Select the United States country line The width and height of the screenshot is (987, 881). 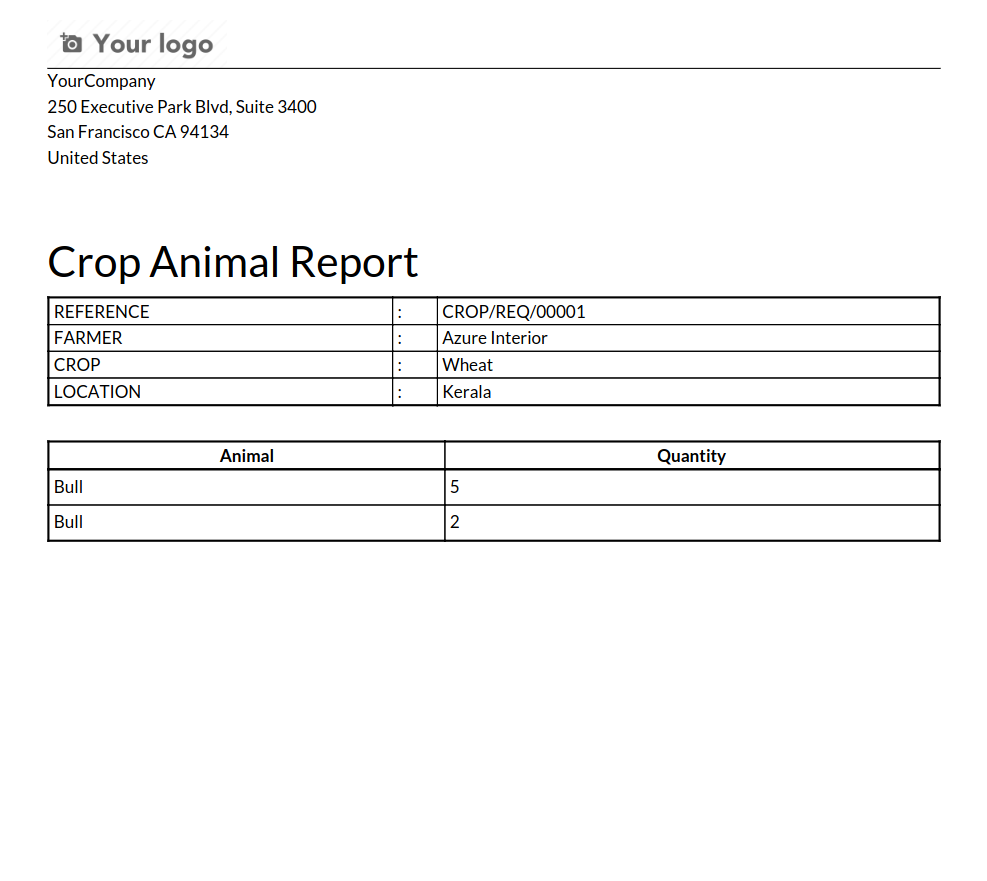pyautogui.click(x=98, y=158)
